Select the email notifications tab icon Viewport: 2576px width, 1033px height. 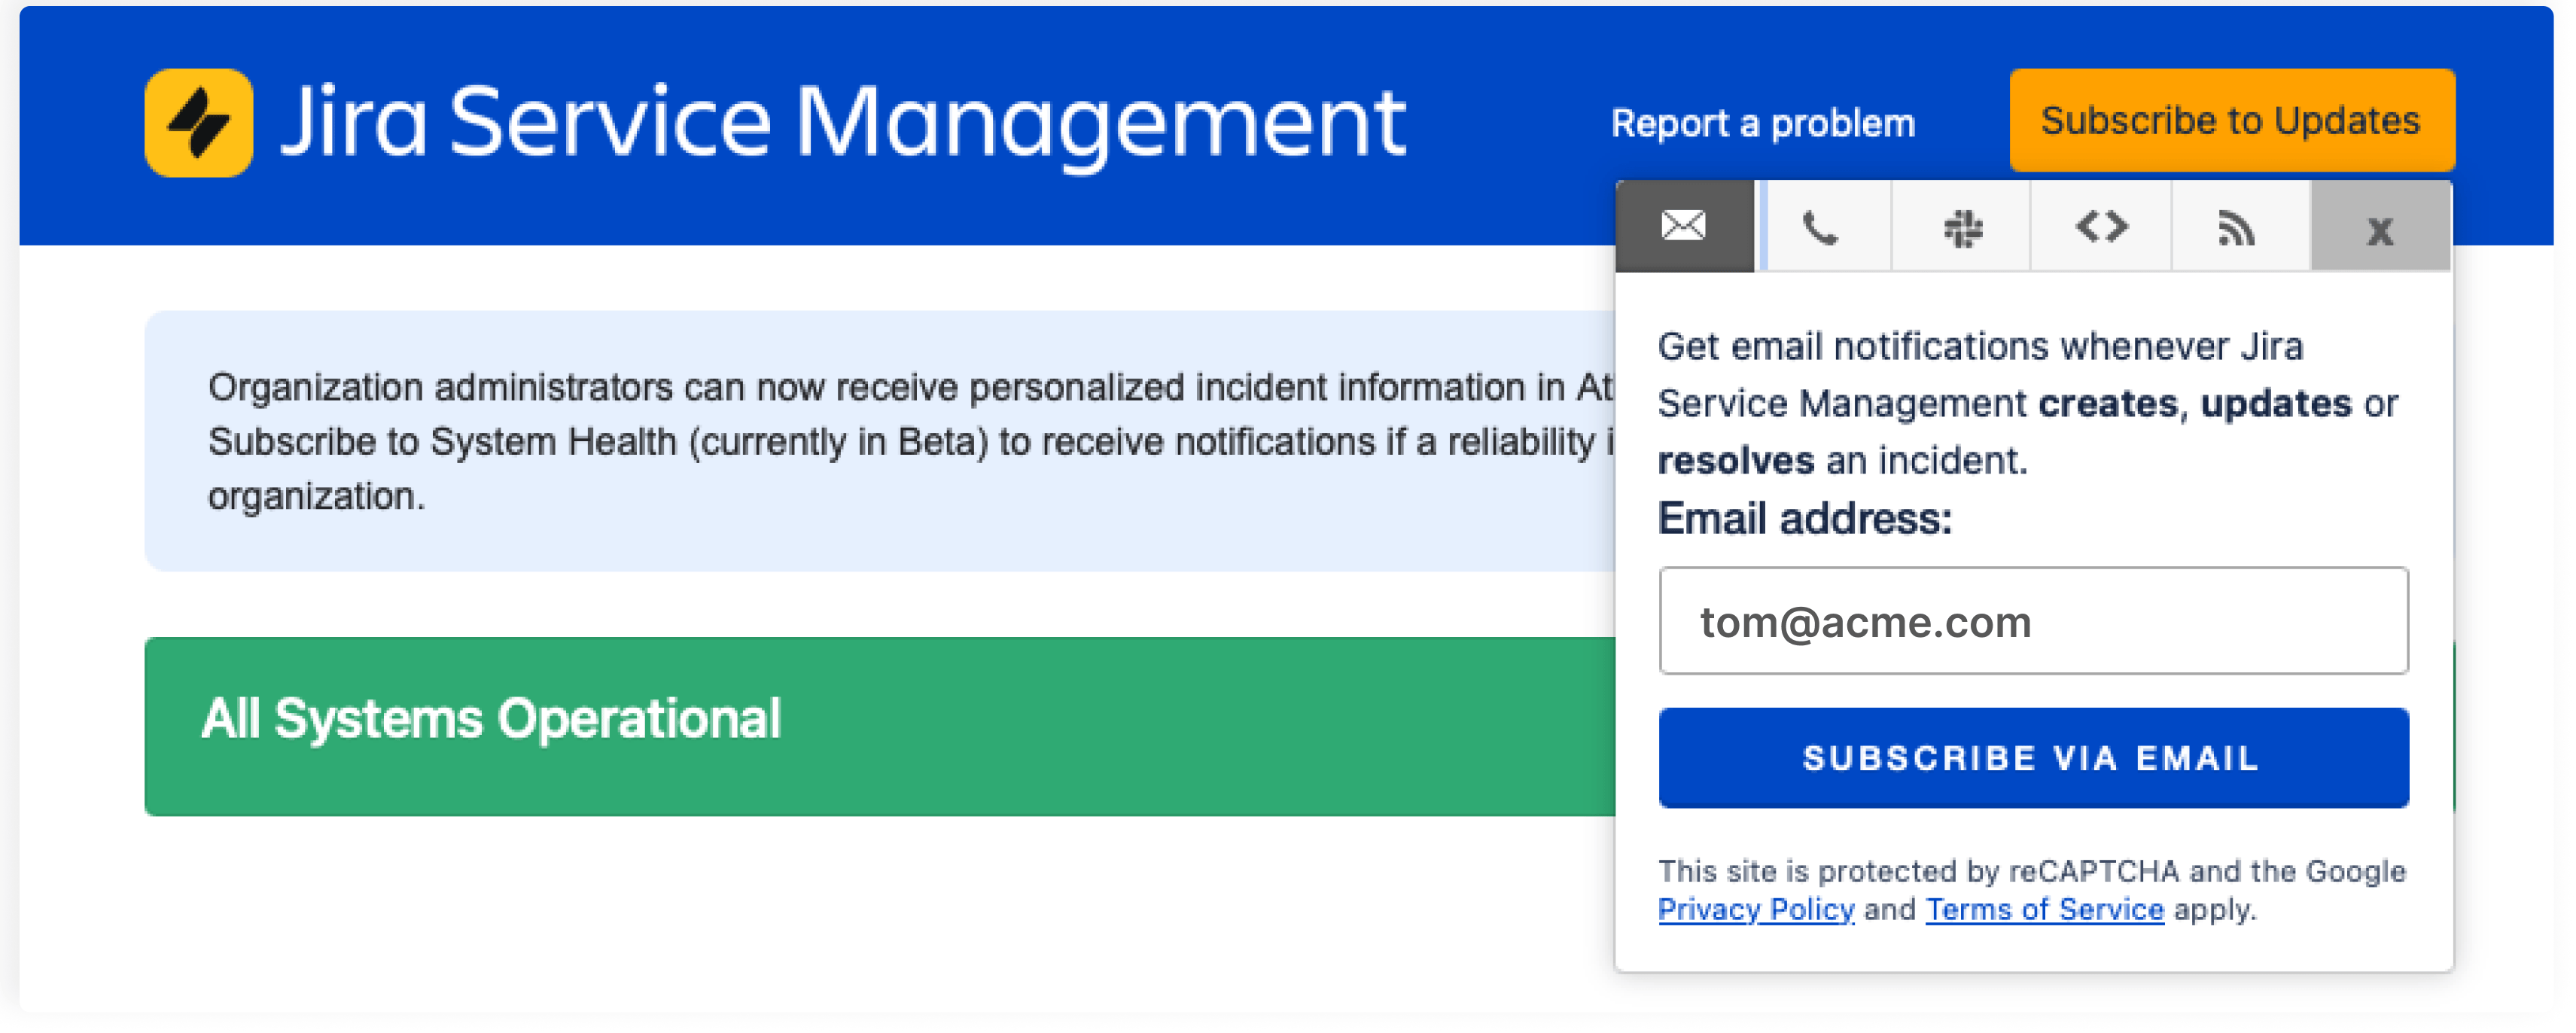1684,227
